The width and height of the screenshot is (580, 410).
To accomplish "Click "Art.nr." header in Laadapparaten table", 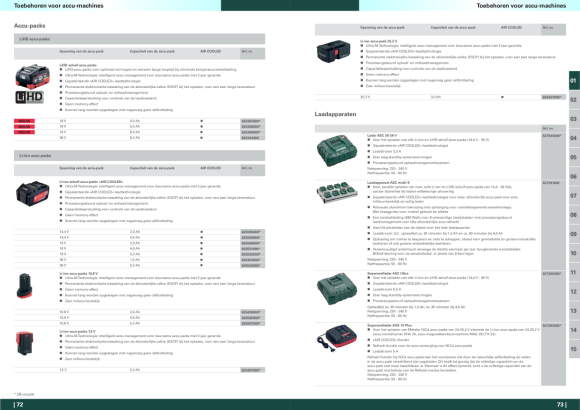I will click(548, 128).
